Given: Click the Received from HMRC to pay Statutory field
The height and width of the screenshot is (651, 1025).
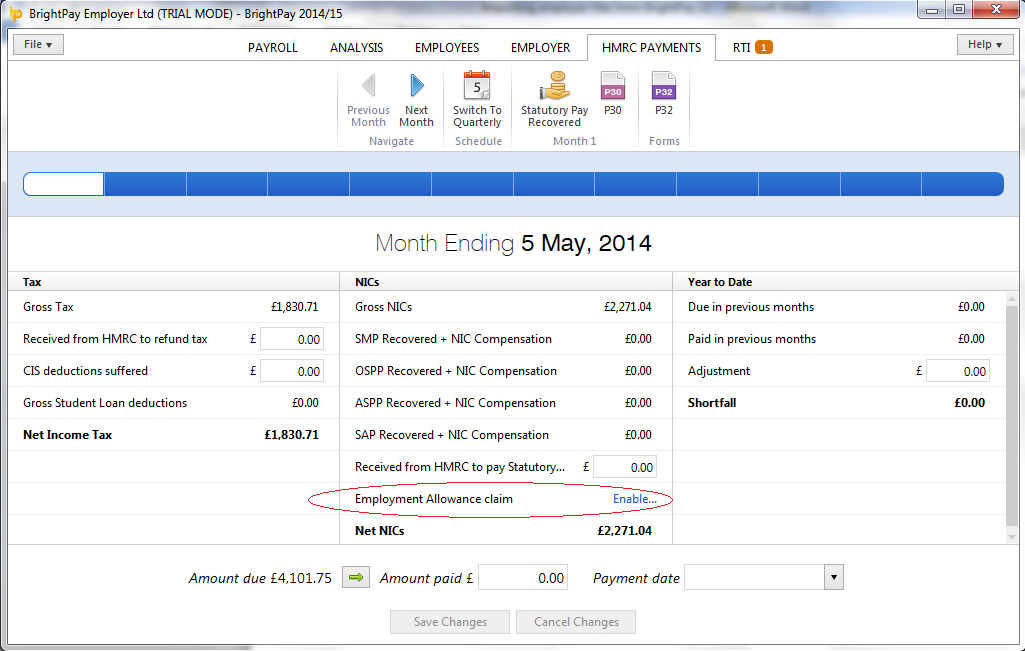Looking at the screenshot, I should pyautogui.click(x=624, y=467).
